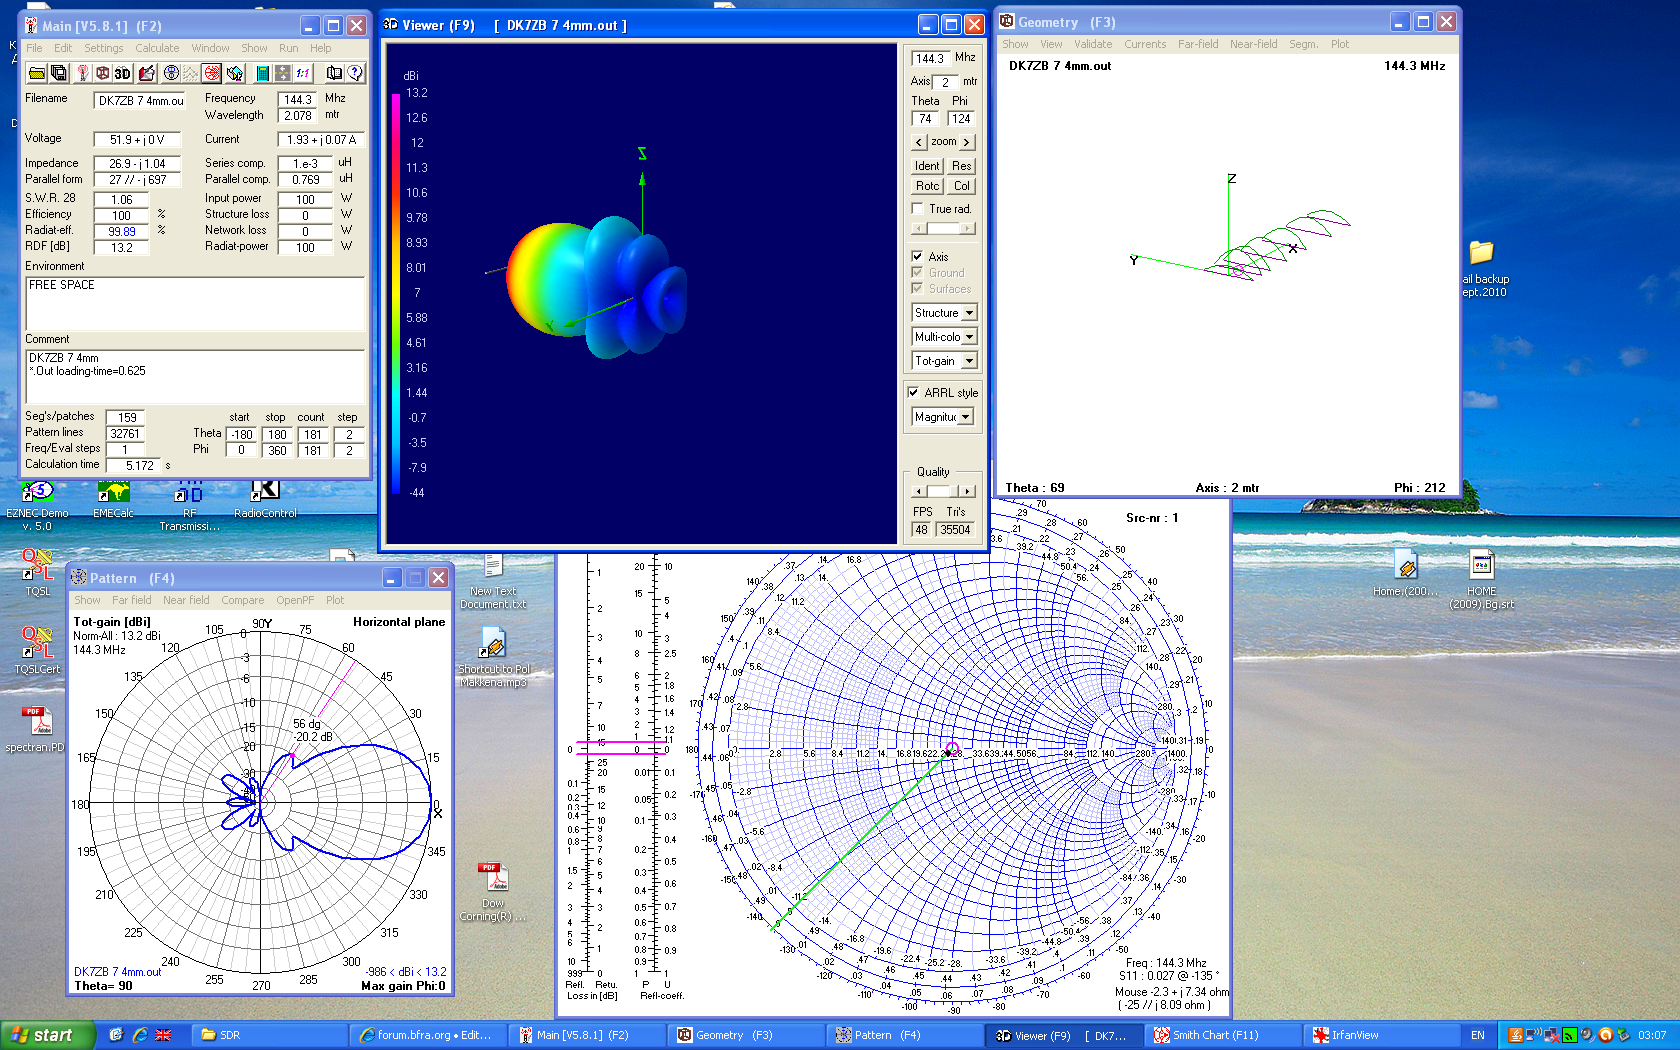
Task: Click the help question mark icon
Action: pos(355,73)
